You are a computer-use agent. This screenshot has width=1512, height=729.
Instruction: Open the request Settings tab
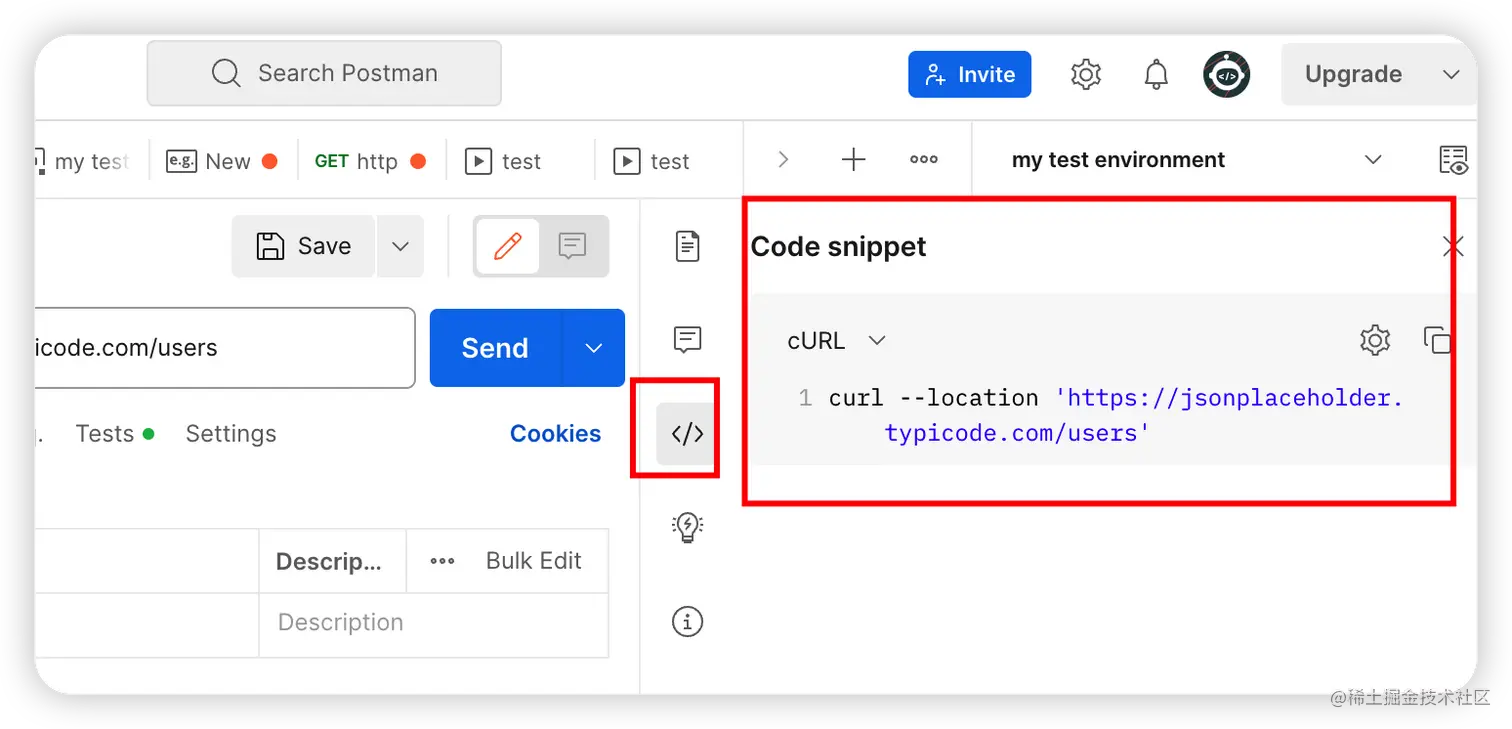click(x=231, y=434)
